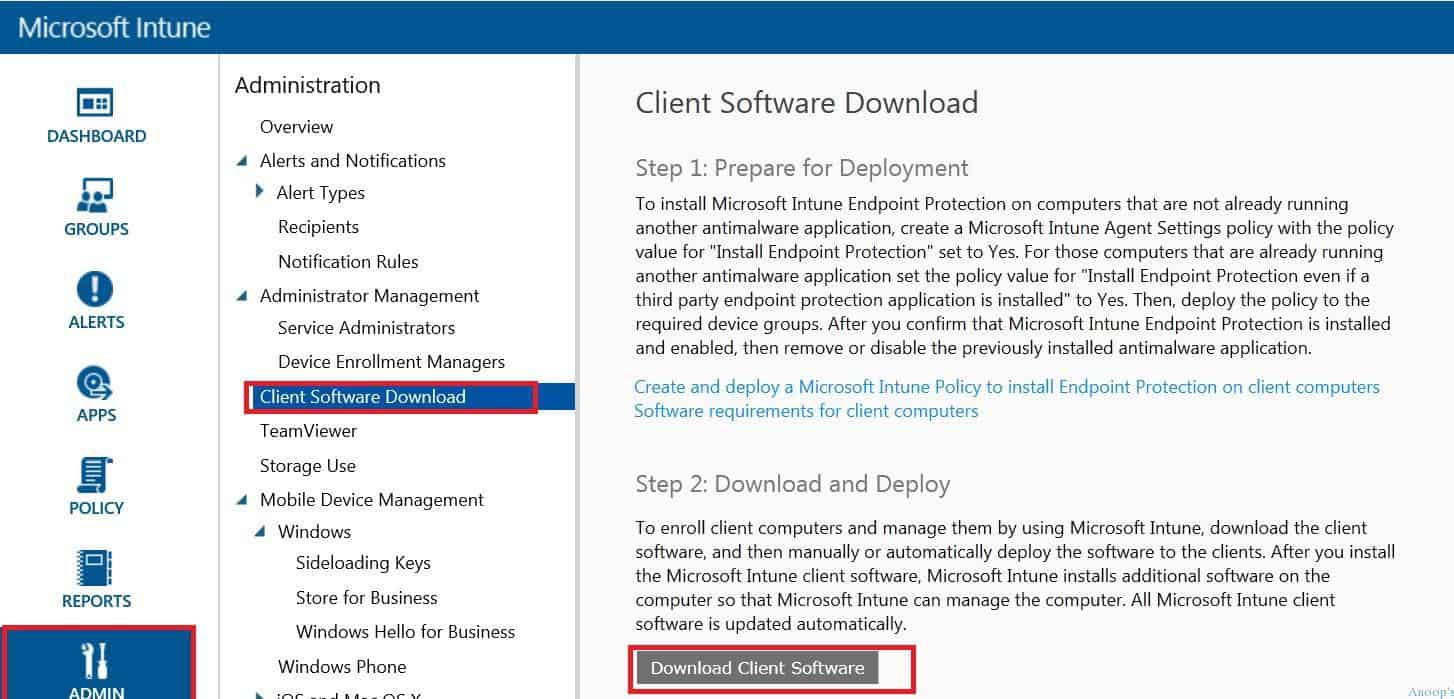This screenshot has width=1454, height=699.
Task: Click the Microsoft Intune header title
Action: [x=114, y=27]
